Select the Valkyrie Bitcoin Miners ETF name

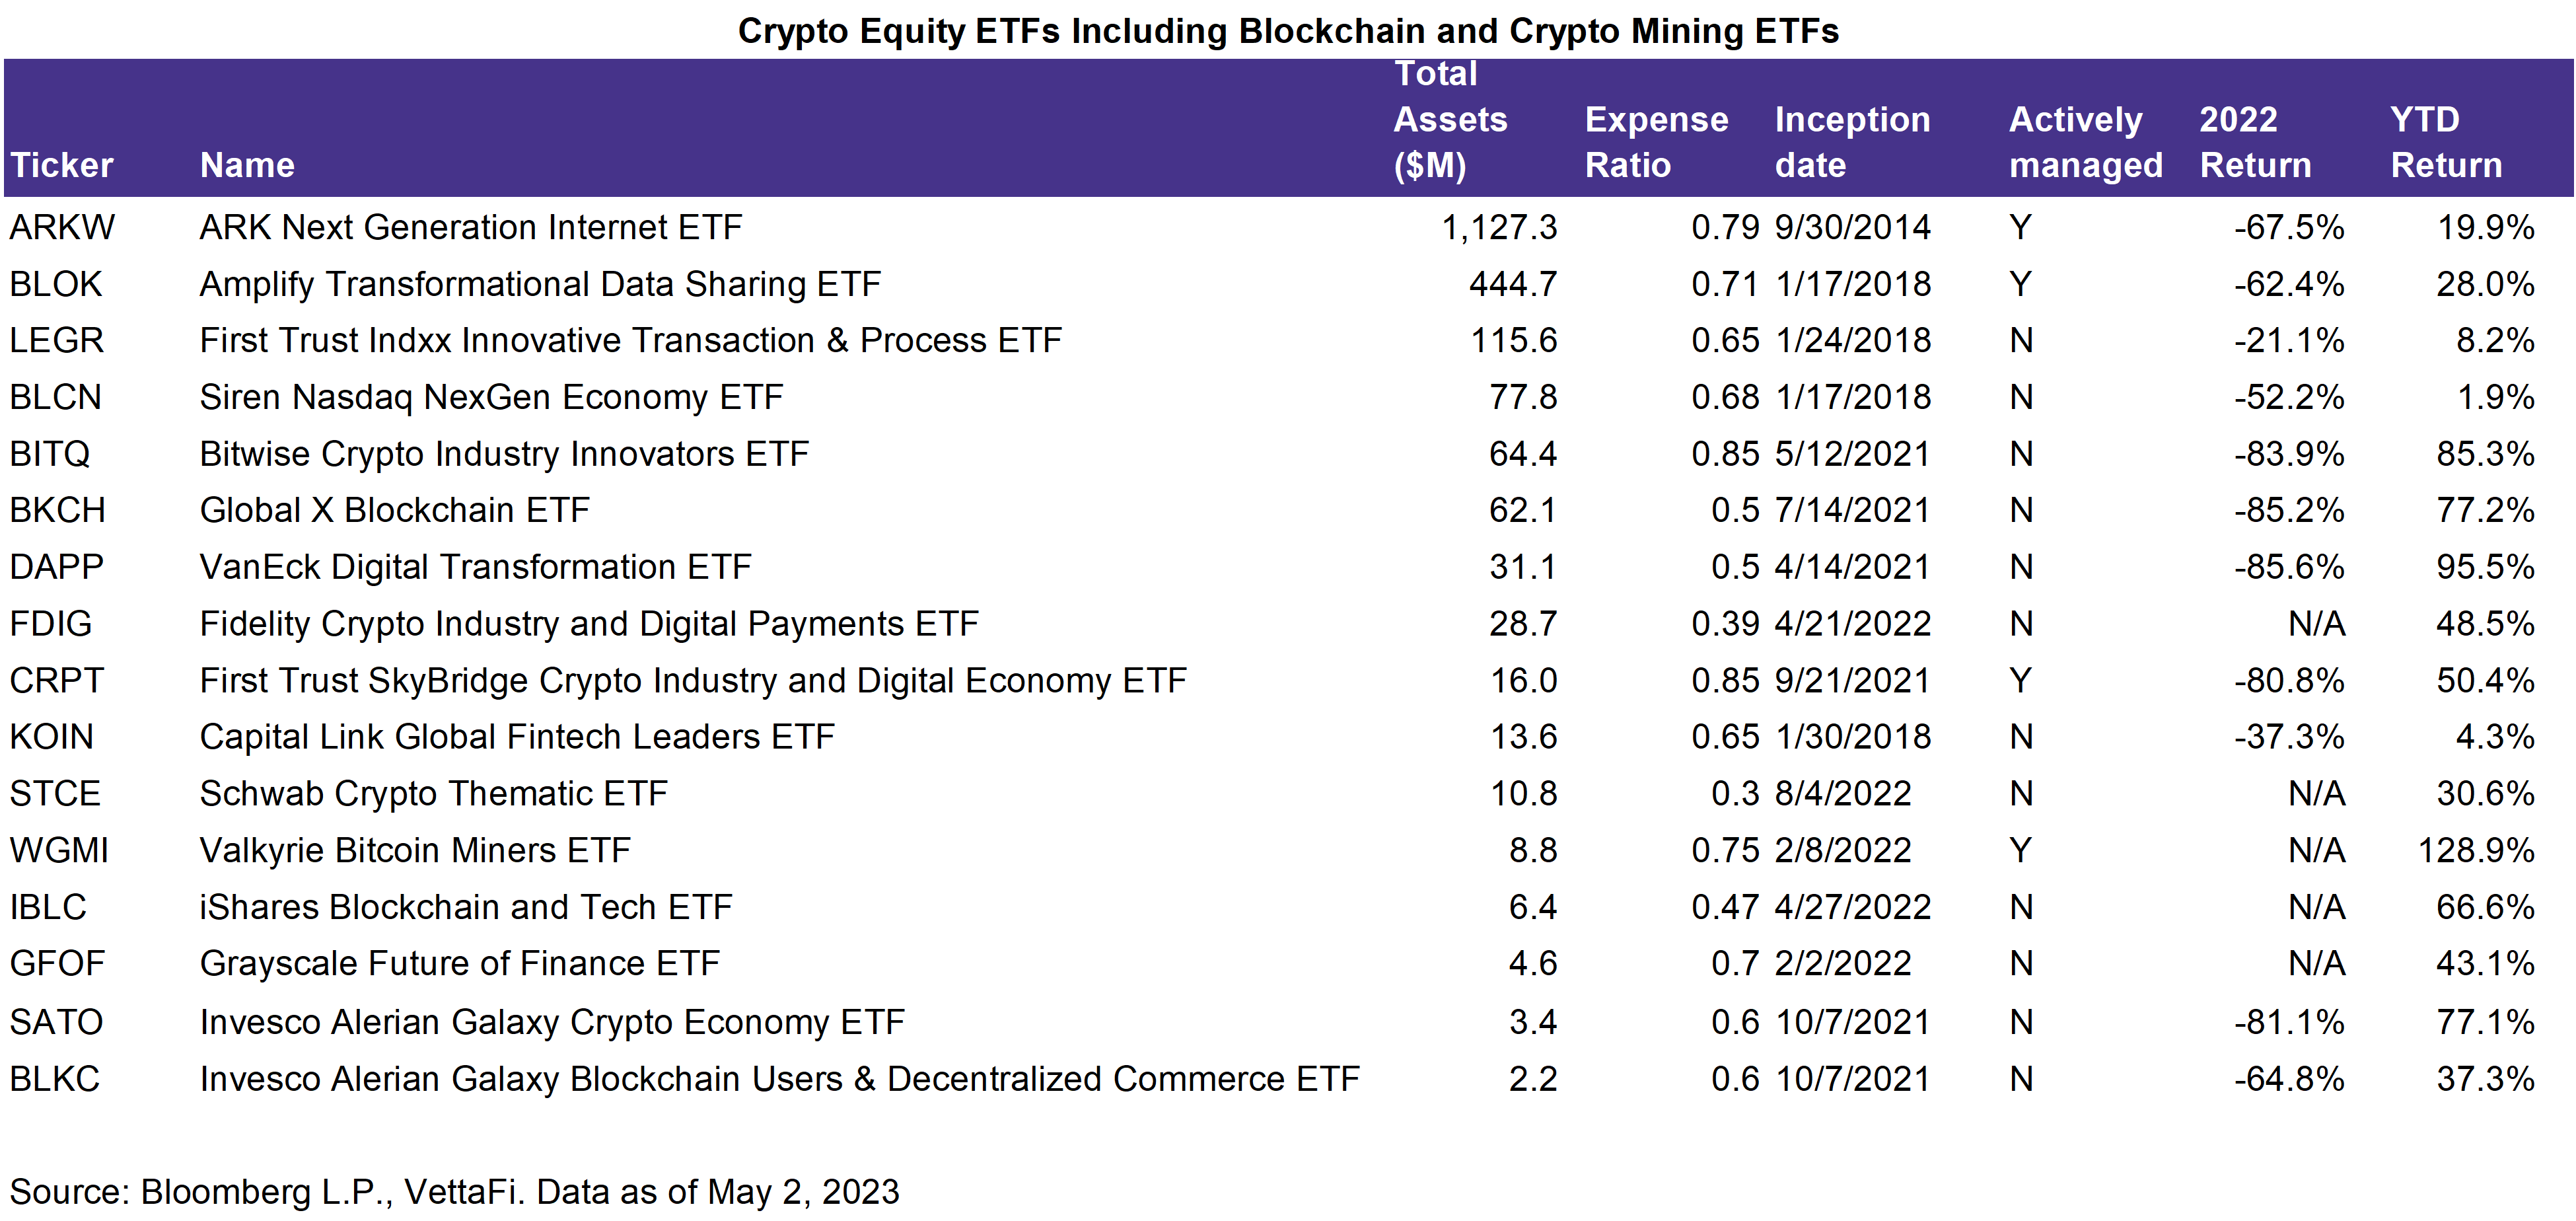[415, 851]
